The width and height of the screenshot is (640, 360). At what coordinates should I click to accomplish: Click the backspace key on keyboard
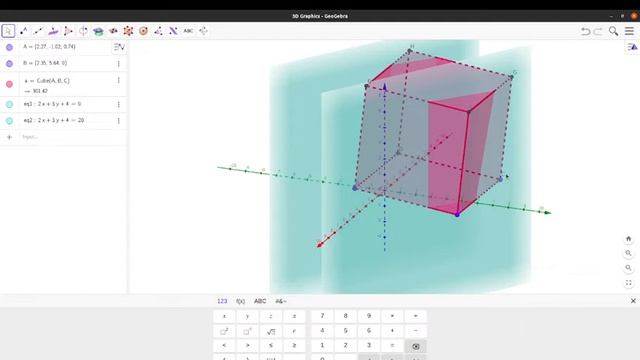coord(416,347)
